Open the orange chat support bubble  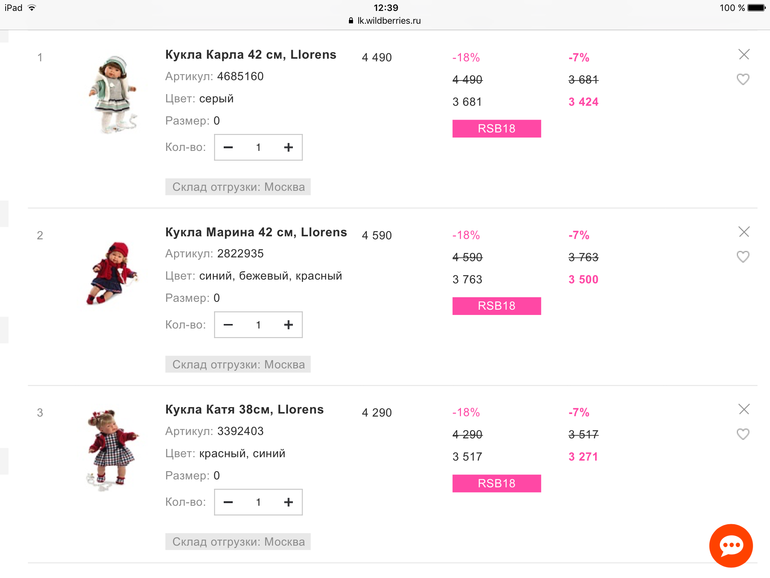click(731, 545)
